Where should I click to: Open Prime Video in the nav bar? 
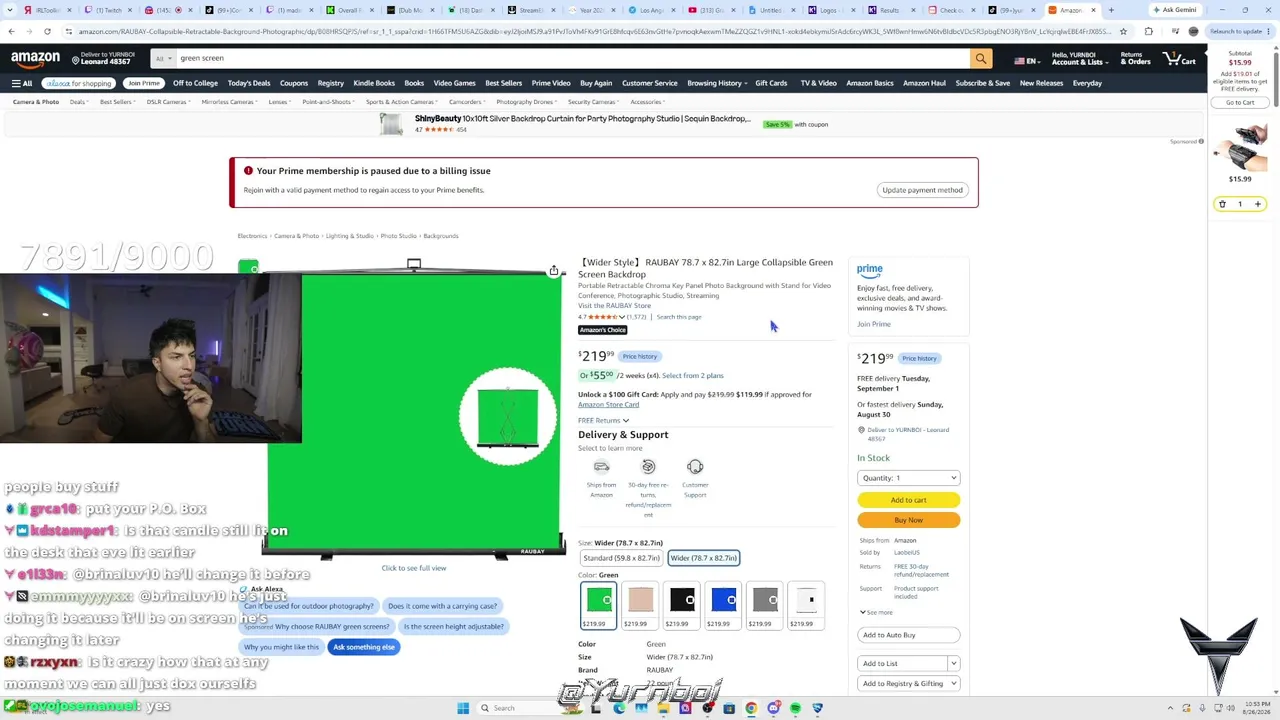(x=551, y=83)
